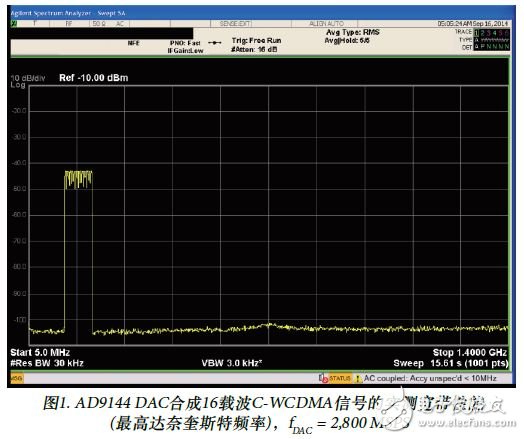Select trace number 1

pos(477,33)
